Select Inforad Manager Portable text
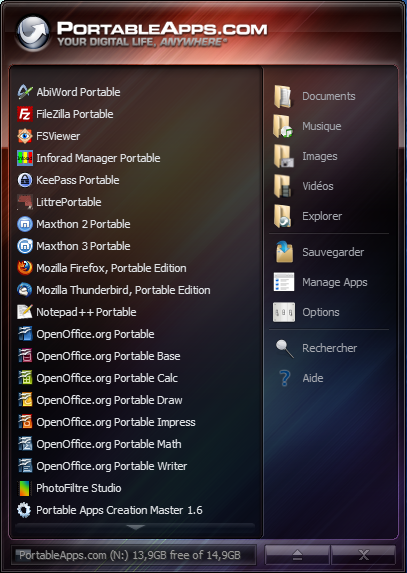 coord(98,158)
